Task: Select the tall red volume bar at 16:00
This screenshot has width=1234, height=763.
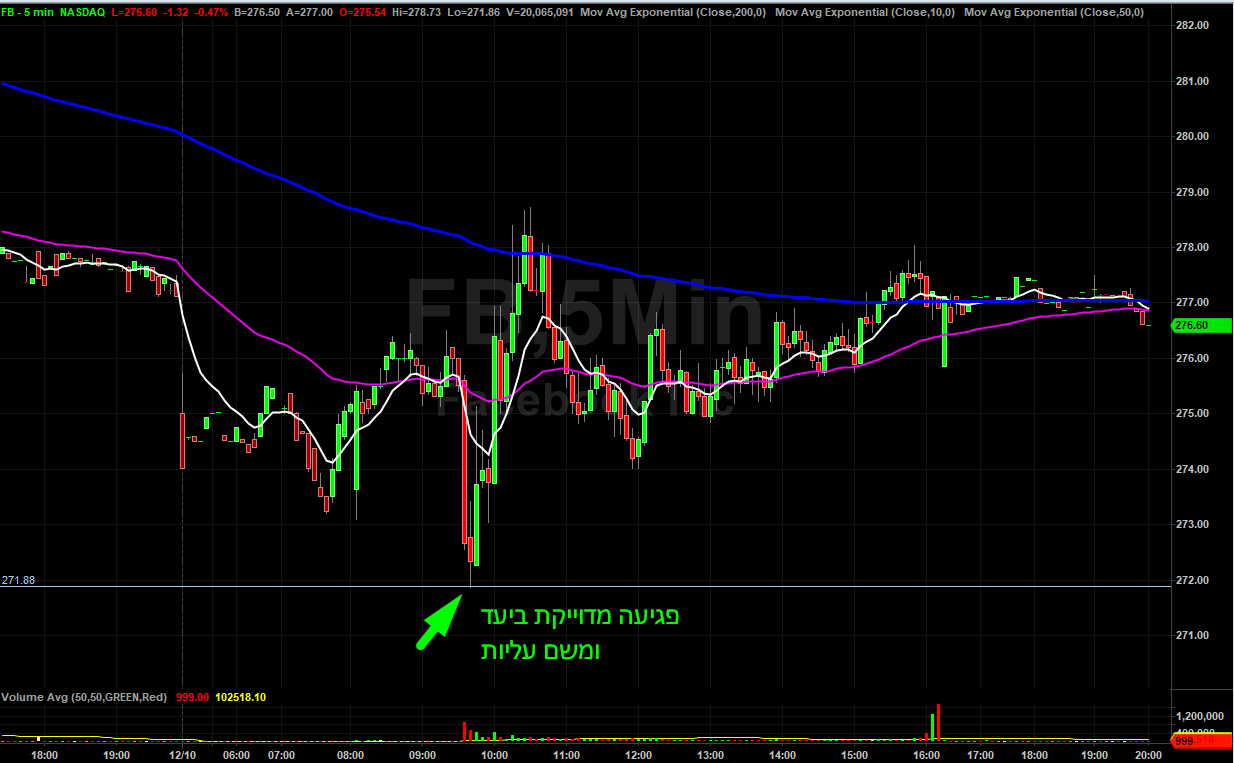Action: tap(938, 722)
